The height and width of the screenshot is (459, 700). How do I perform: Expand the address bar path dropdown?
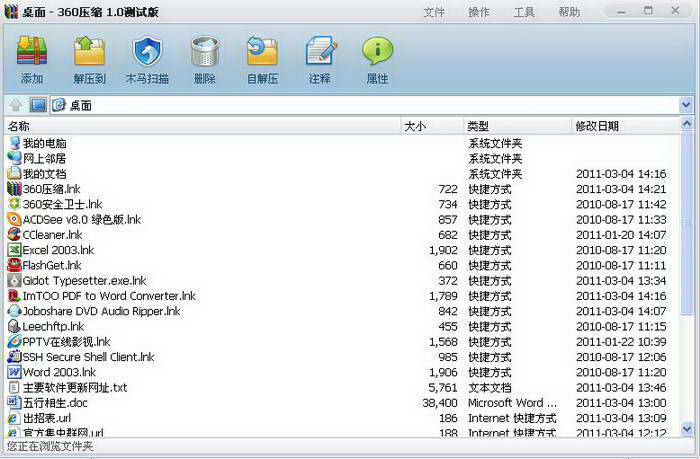(x=686, y=105)
